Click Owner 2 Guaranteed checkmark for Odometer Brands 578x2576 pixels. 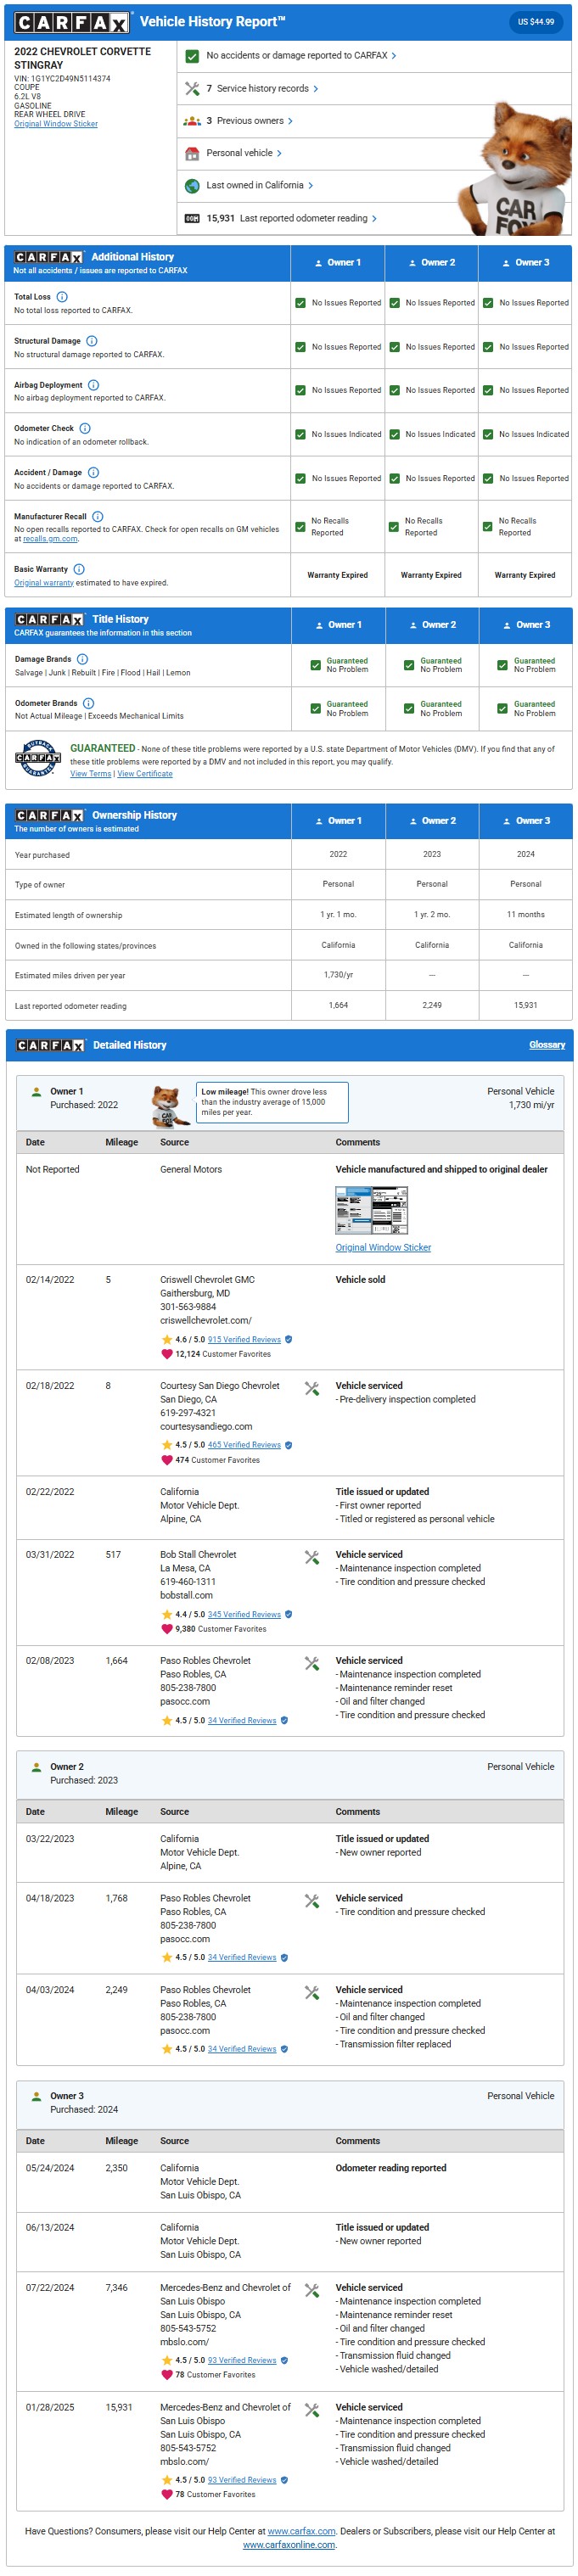(x=409, y=708)
